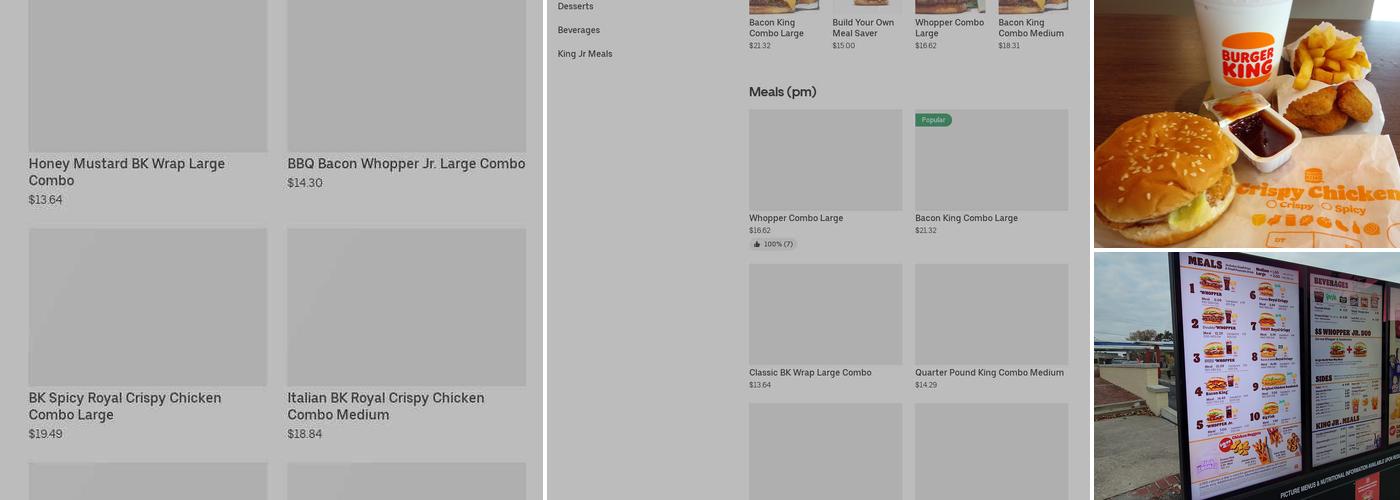Click the Meals (pm) section heading

782,92
